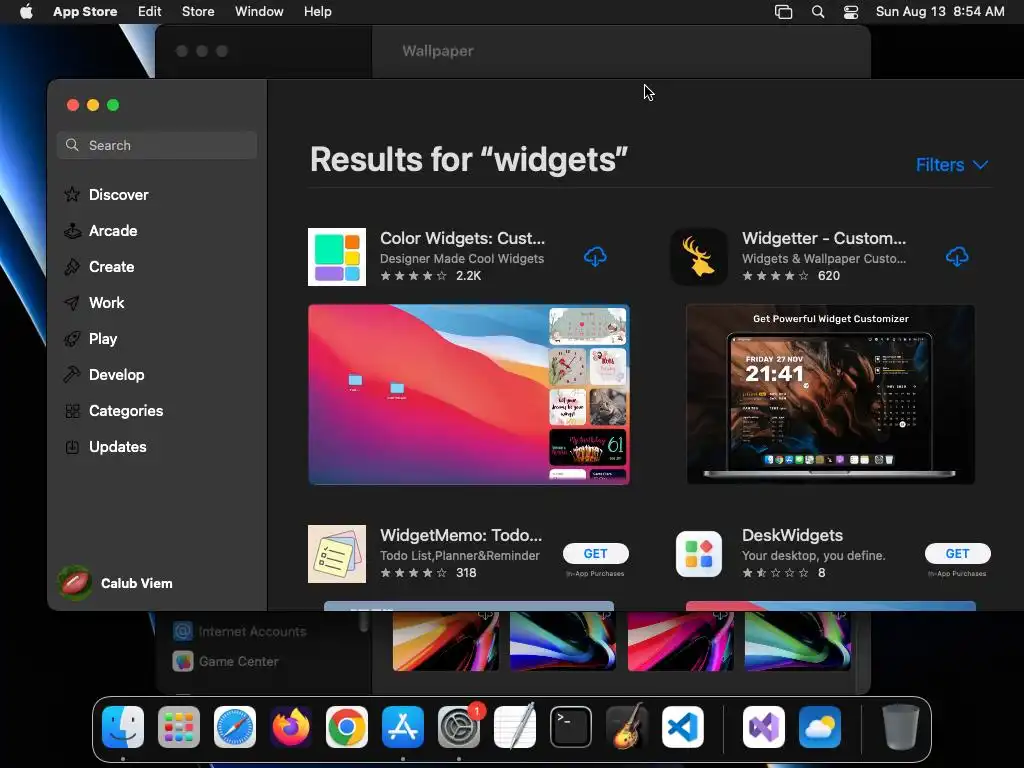
Task: Browse Categories in the sidebar
Action: pyautogui.click(x=114, y=410)
